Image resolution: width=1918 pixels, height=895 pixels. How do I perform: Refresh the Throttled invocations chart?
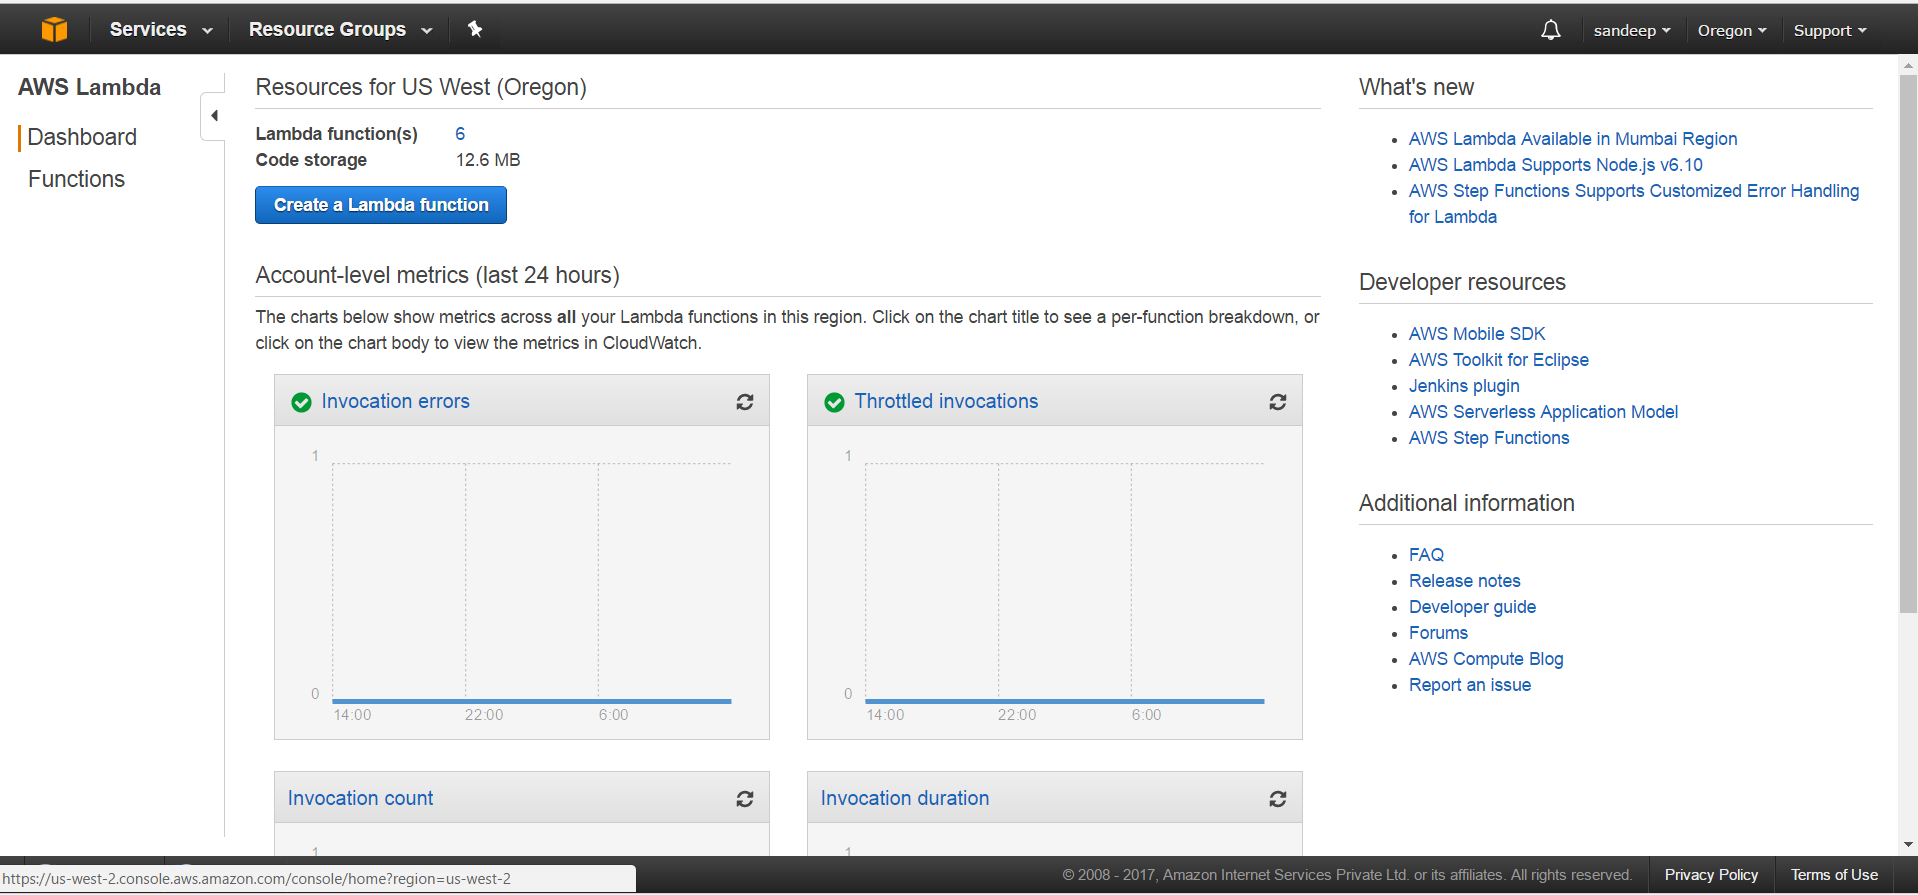[x=1278, y=402]
